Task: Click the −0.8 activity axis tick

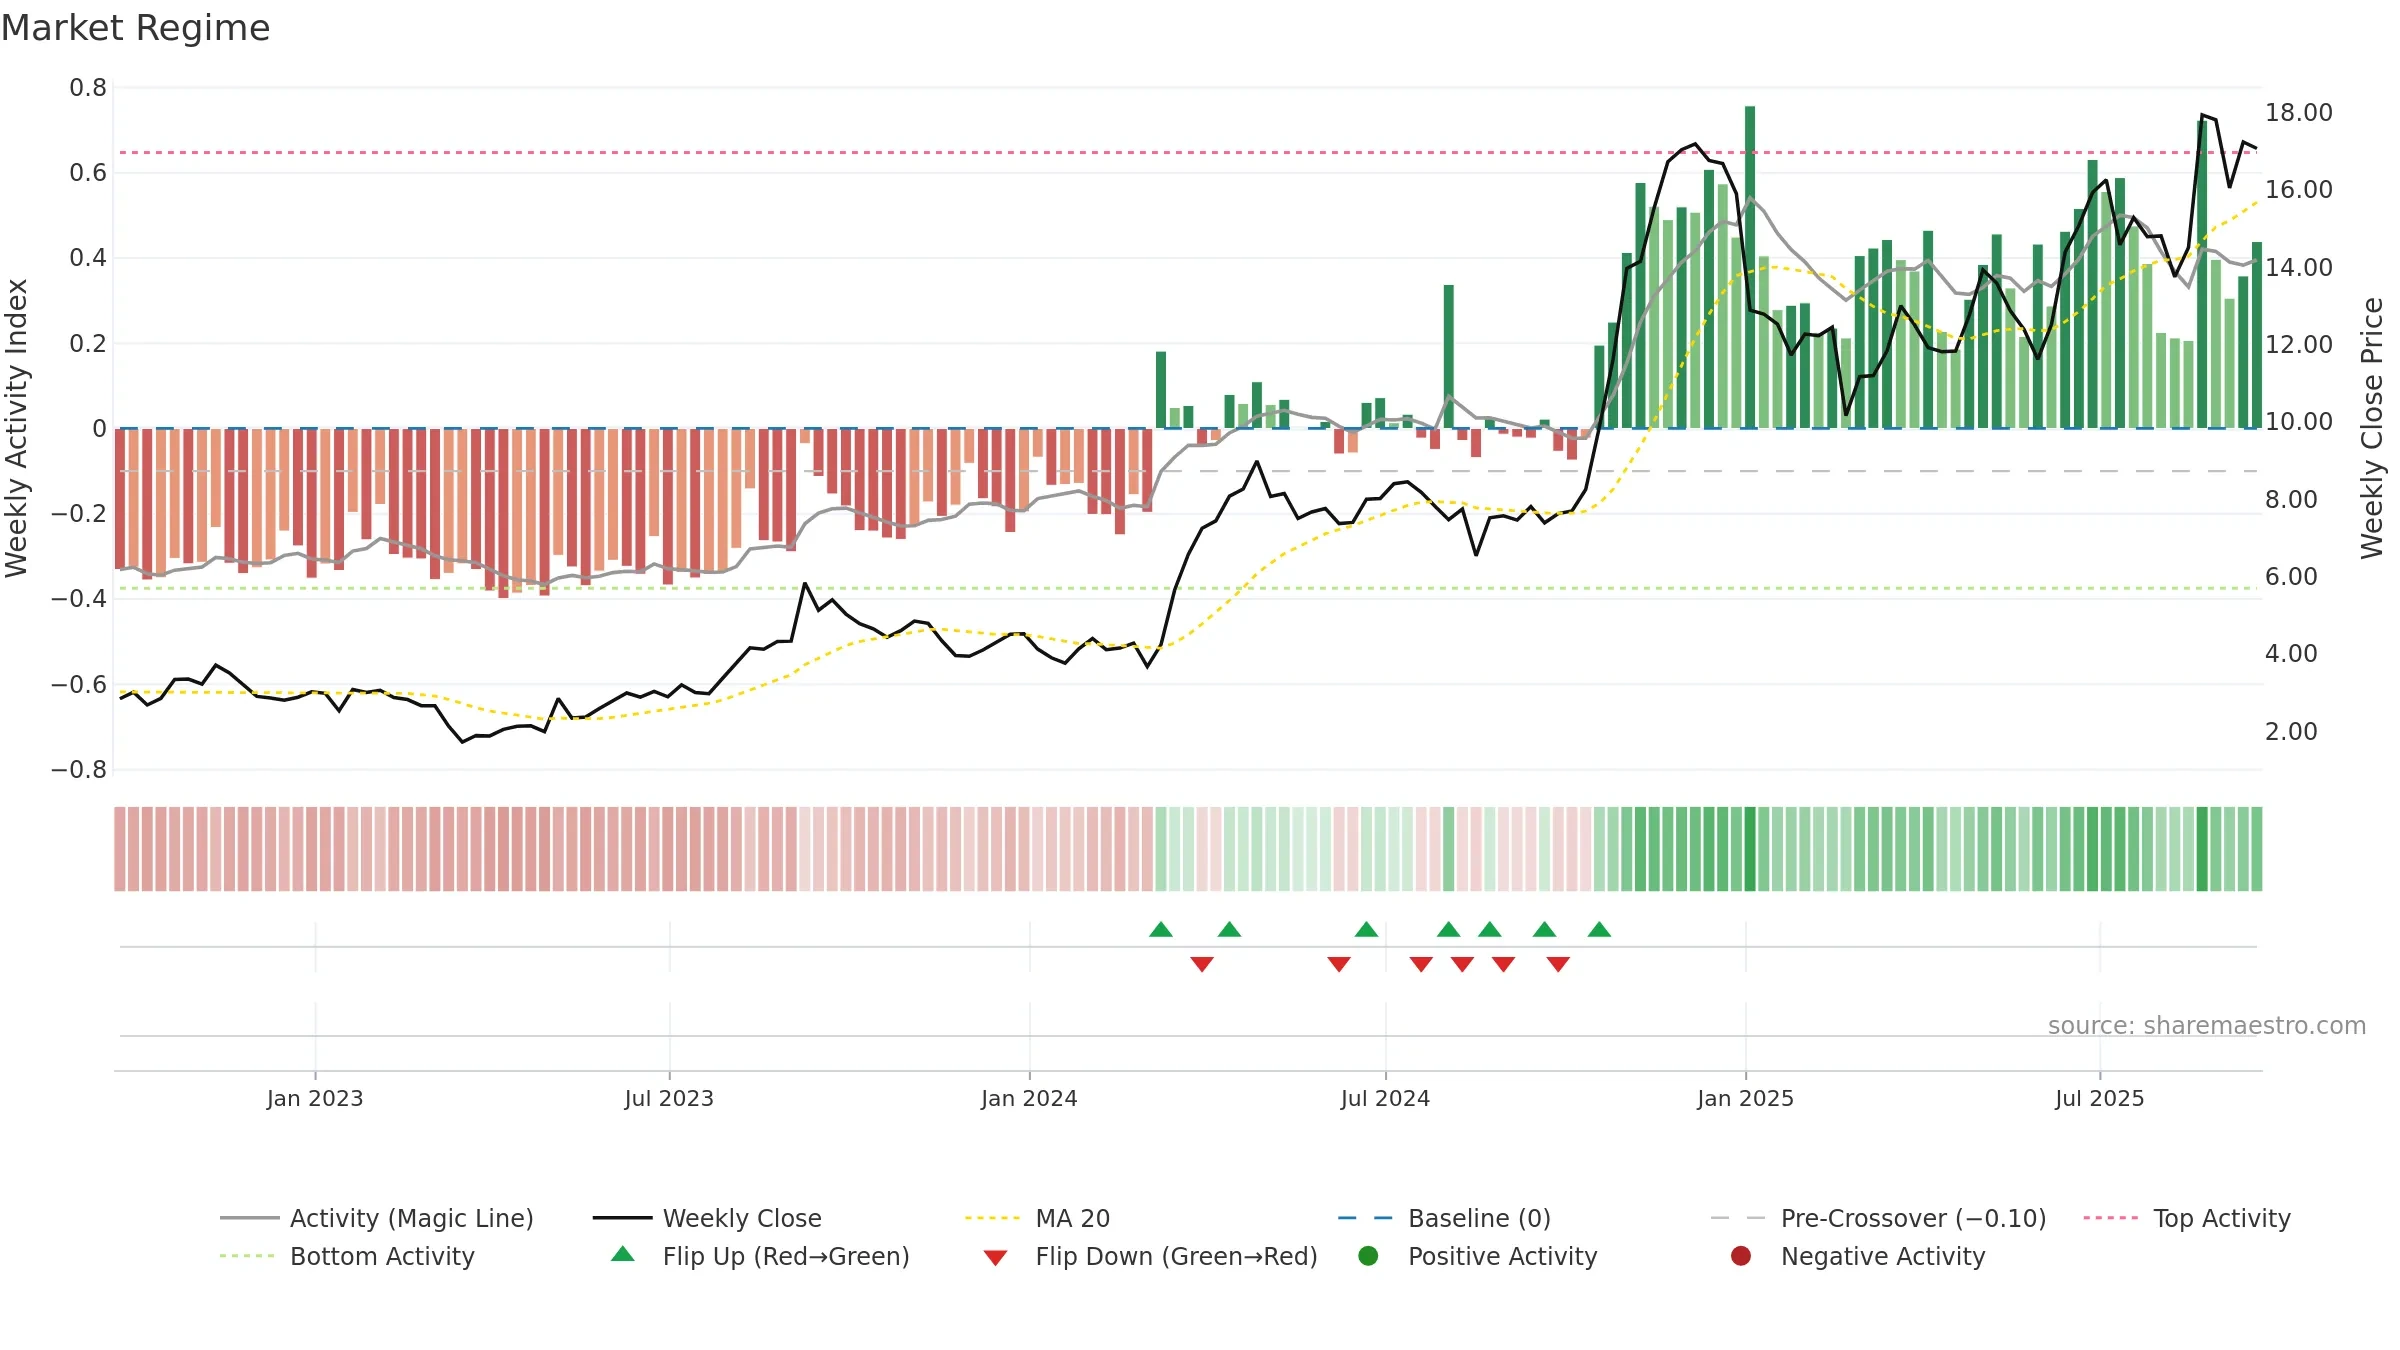Action: (79, 769)
